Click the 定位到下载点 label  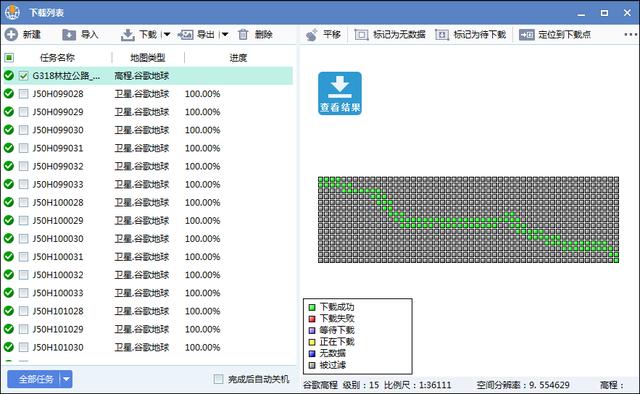(x=564, y=35)
